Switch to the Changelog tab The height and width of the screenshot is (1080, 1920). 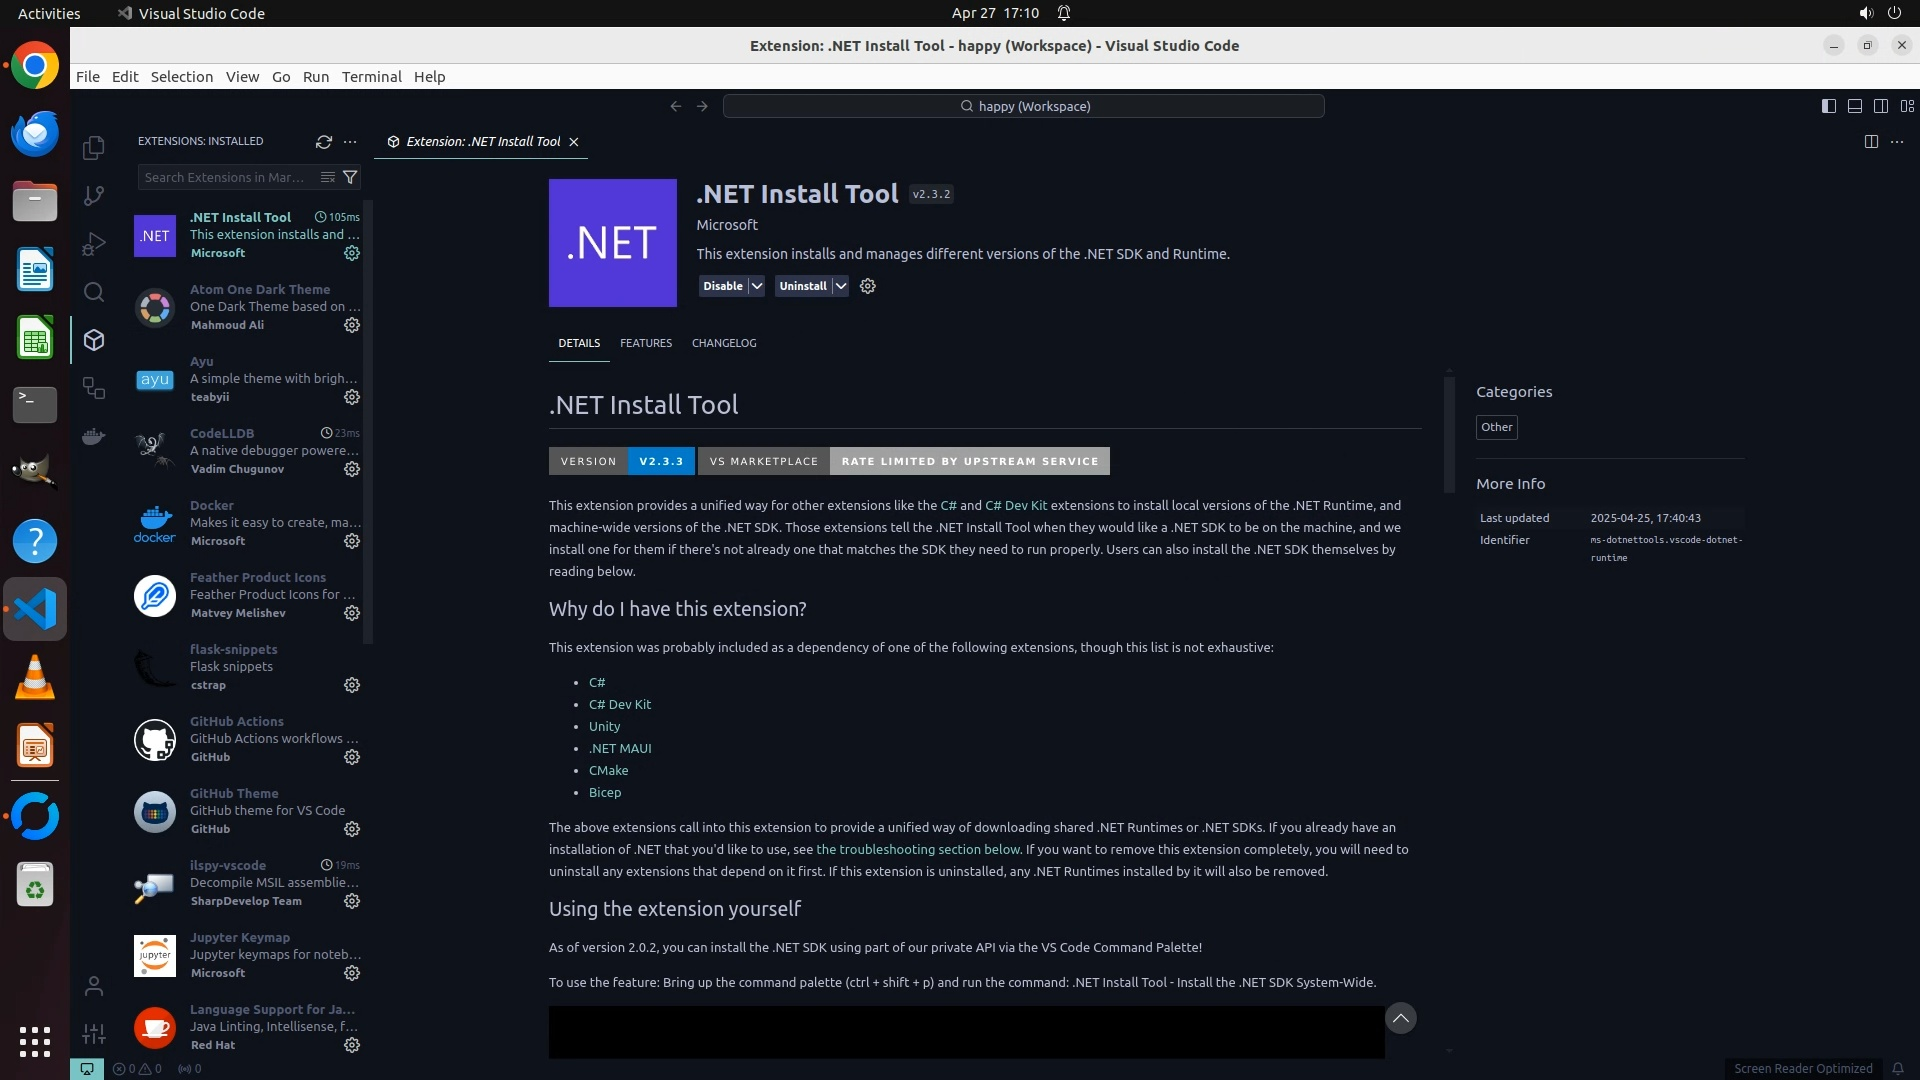click(x=724, y=343)
